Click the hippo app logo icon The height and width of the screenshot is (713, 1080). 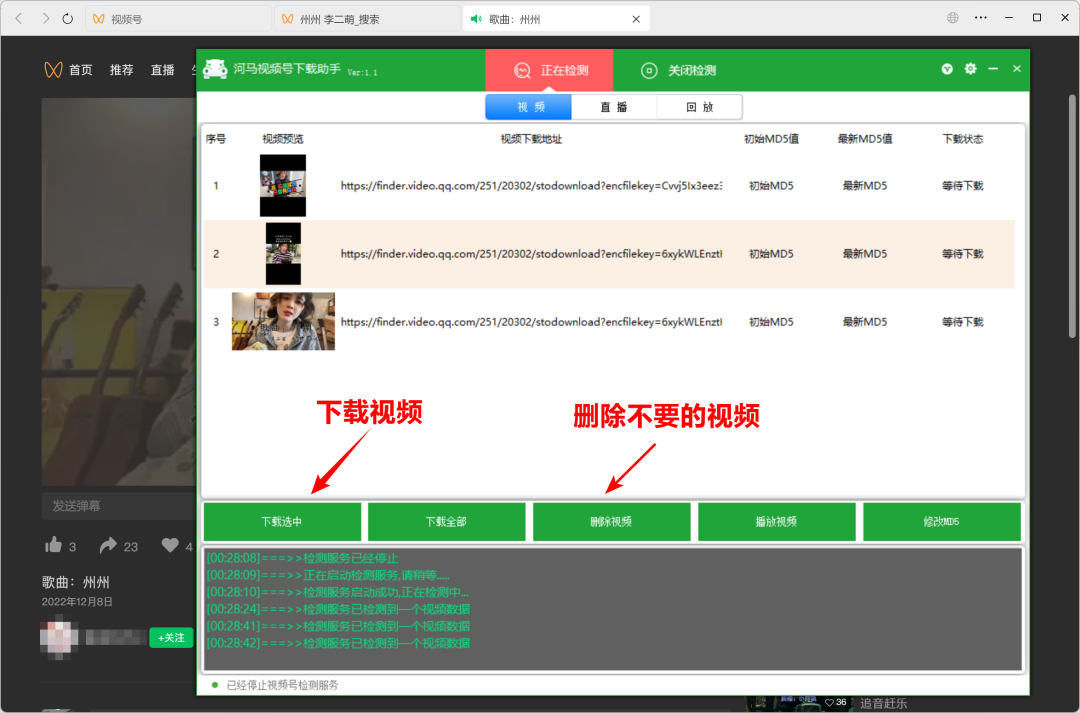tap(216, 69)
